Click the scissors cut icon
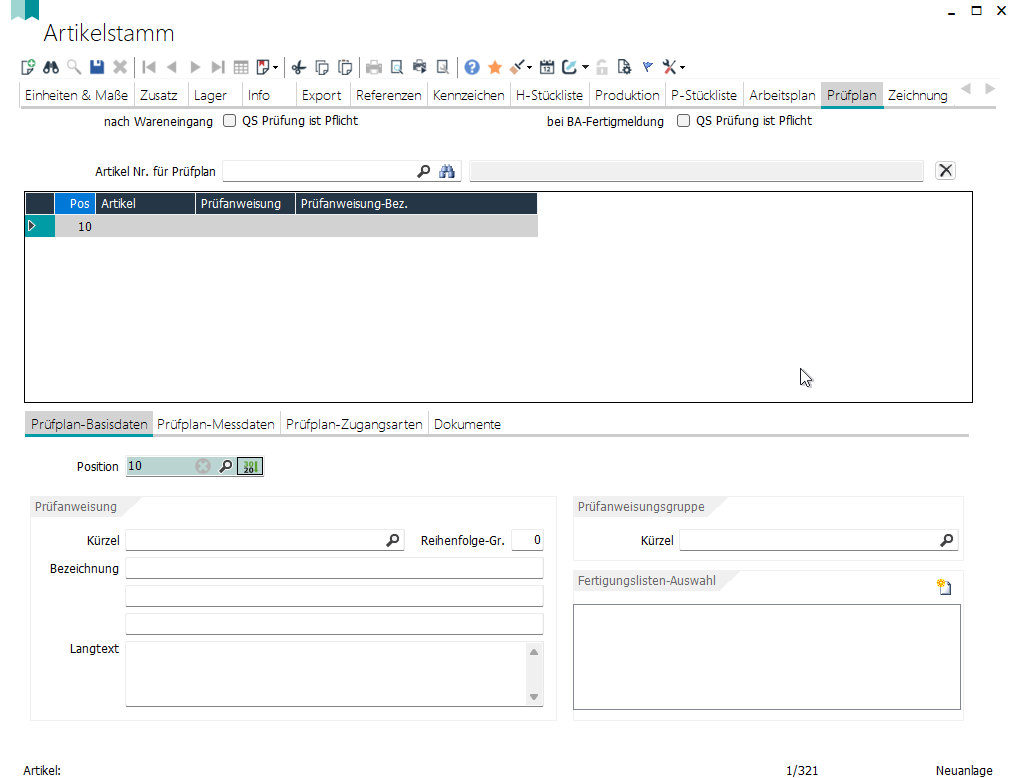The image size is (1017, 778). tap(299, 67)
